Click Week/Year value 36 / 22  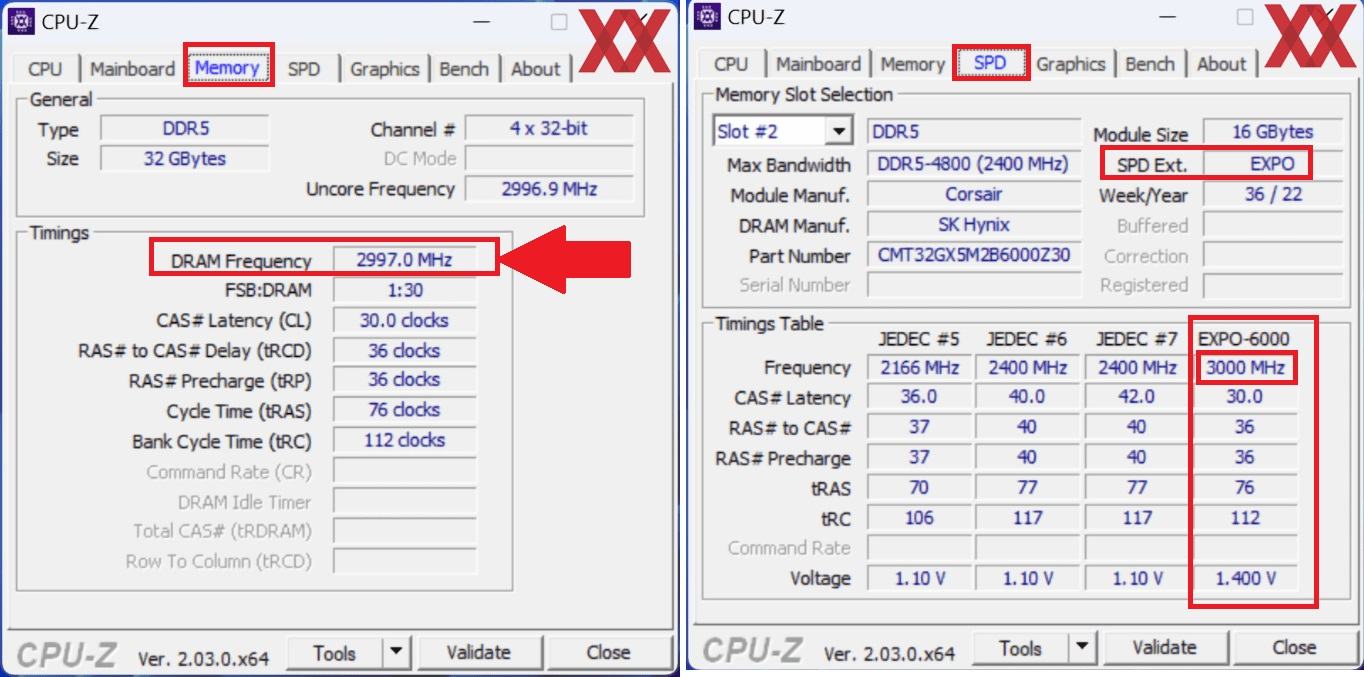[1273, 194]
